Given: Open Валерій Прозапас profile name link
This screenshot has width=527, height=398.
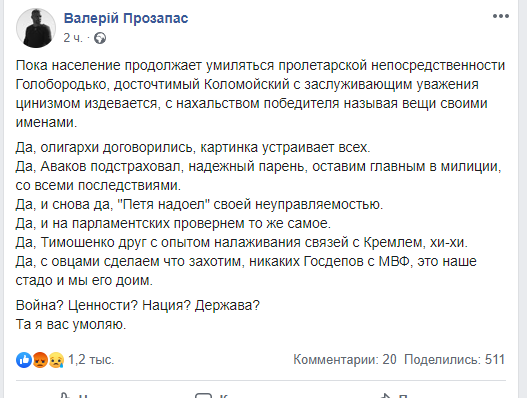Looking at the screenshot, I should point(126,18).
